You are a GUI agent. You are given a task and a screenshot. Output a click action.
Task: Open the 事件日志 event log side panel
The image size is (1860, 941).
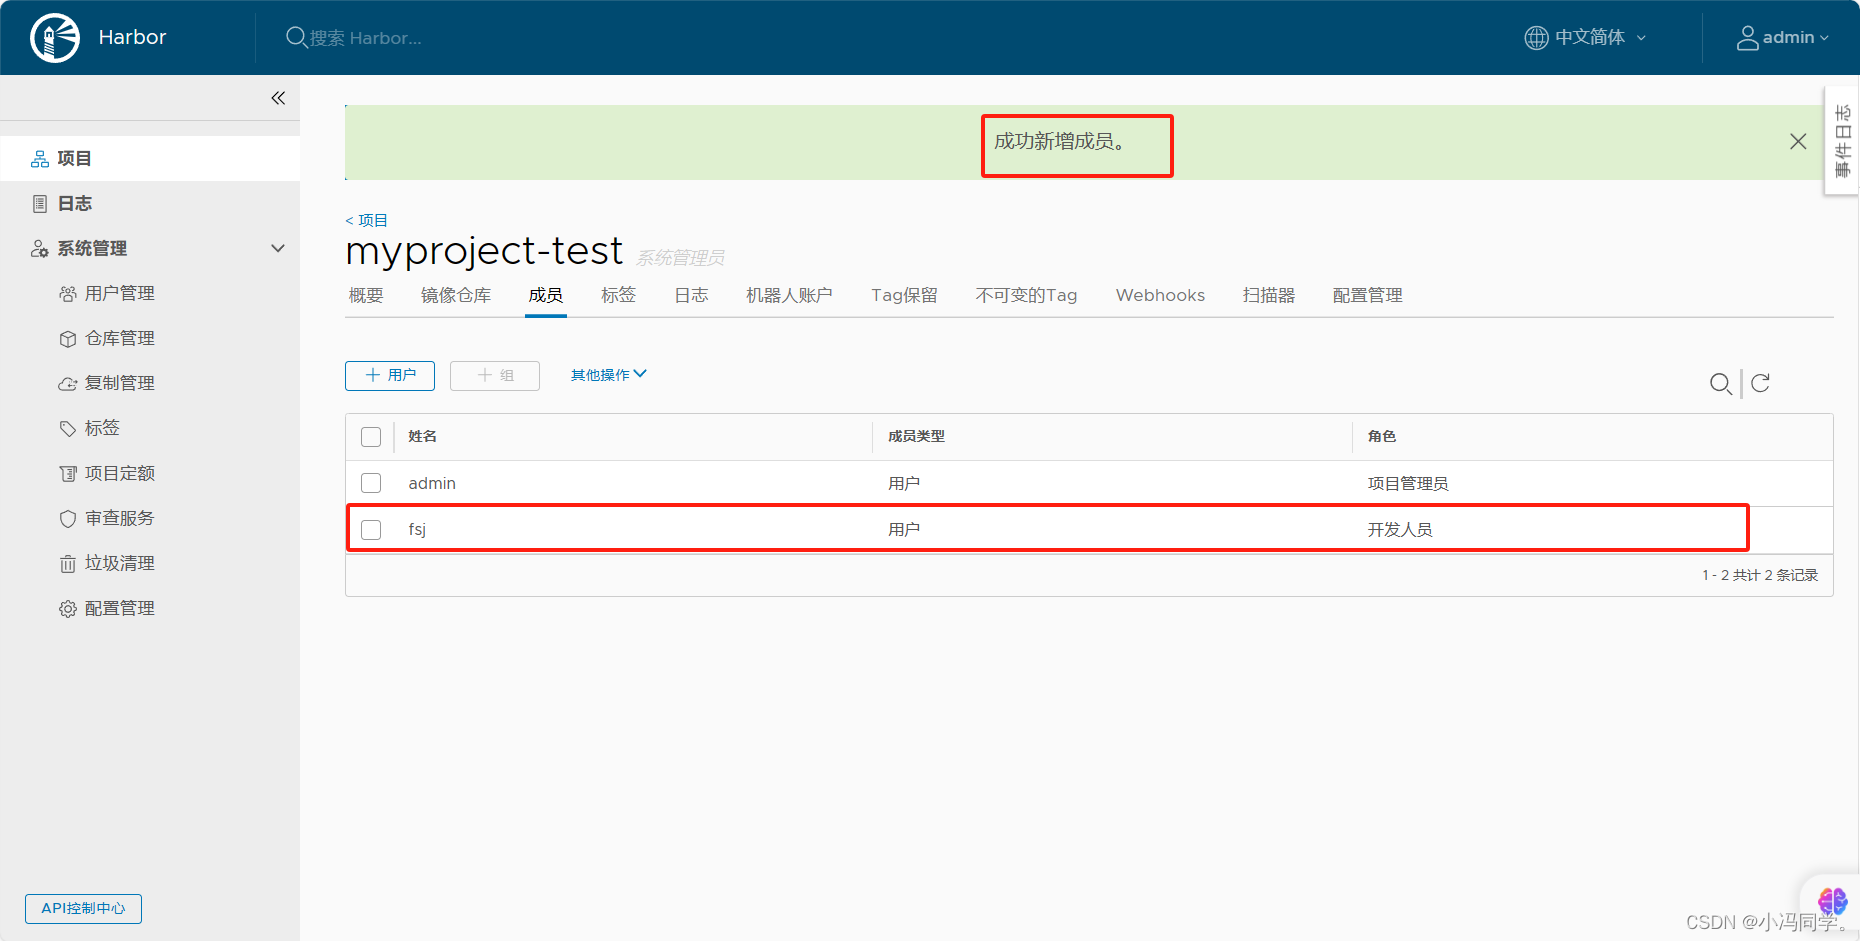point(1842,141)
